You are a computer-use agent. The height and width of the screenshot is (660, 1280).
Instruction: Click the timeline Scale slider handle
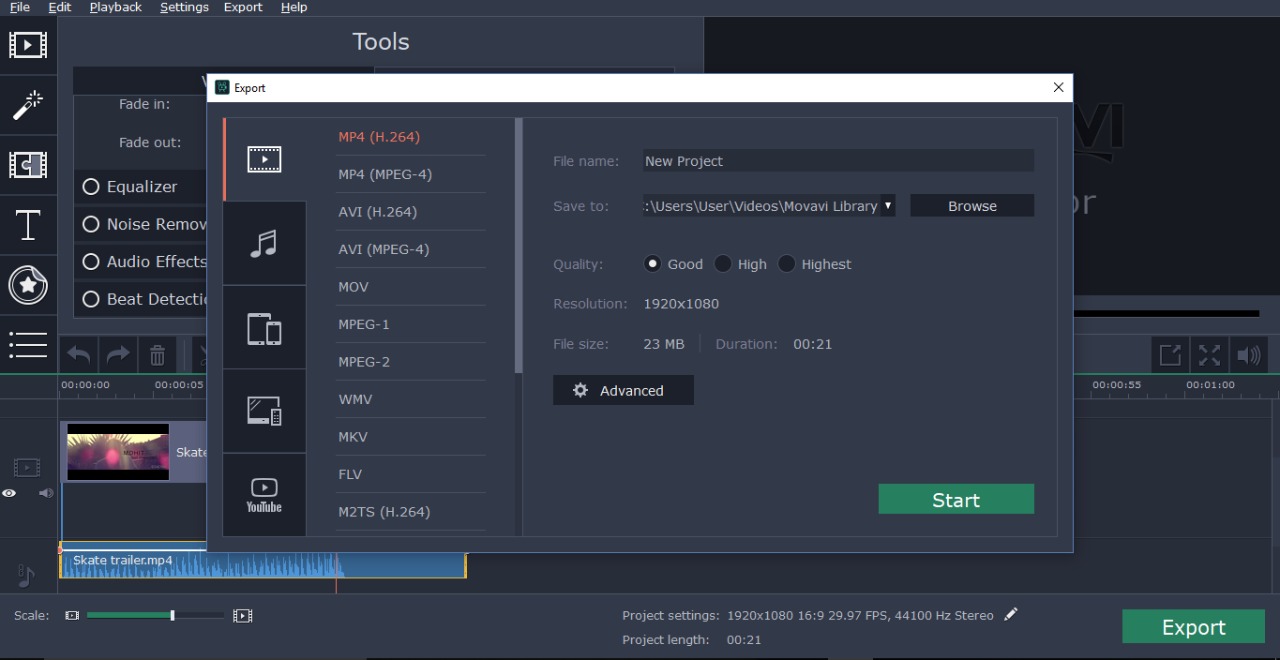172,615
